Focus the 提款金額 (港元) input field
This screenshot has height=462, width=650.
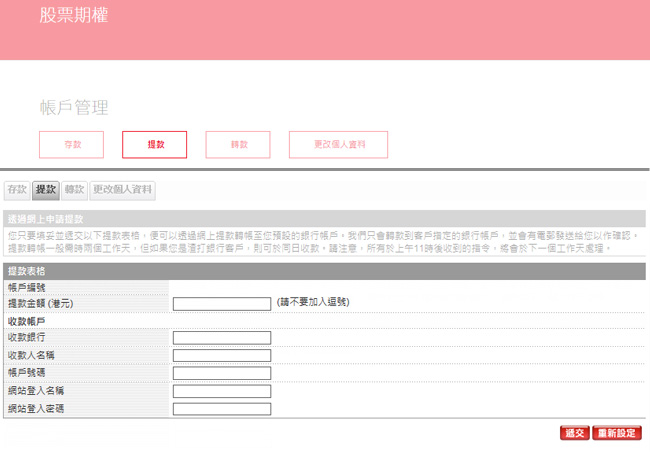click(221, 304)
